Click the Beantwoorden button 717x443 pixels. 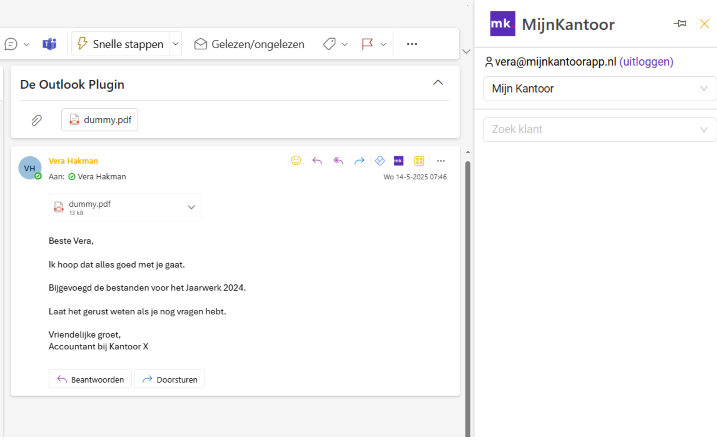click(x=90, y=379)
